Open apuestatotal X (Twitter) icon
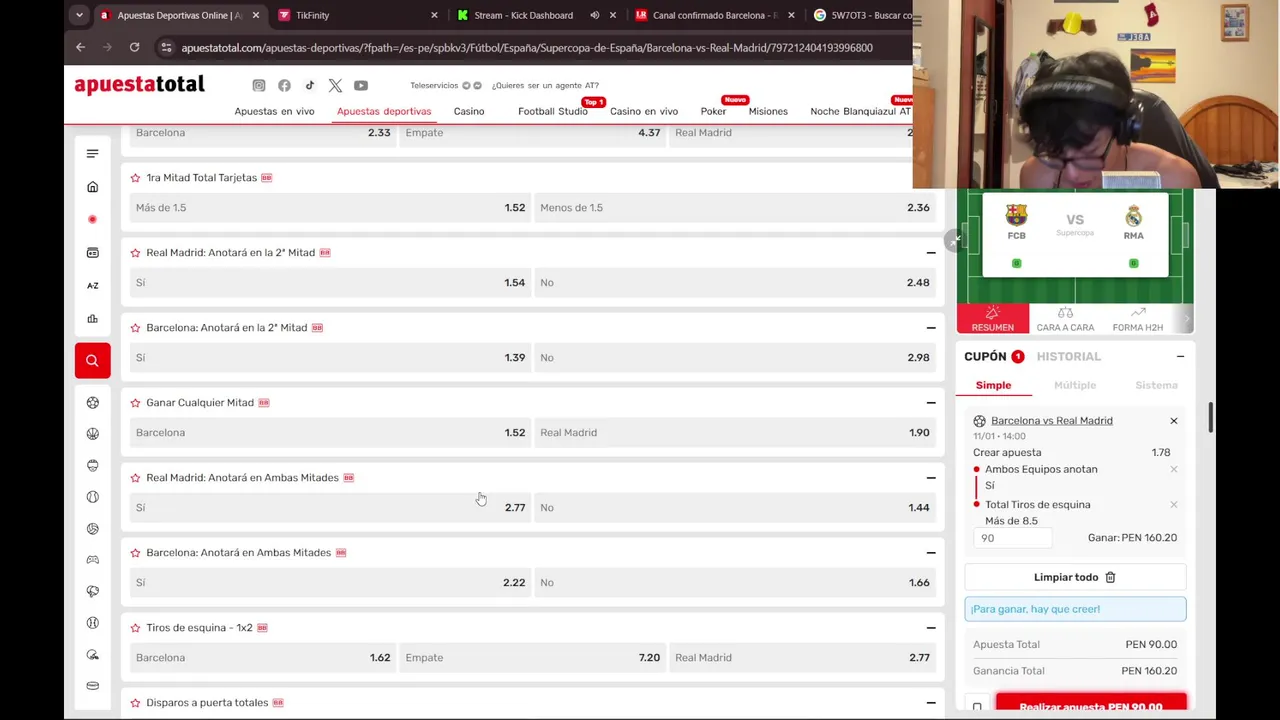This screenshot has width=1280, height=720. pos(335,85)
